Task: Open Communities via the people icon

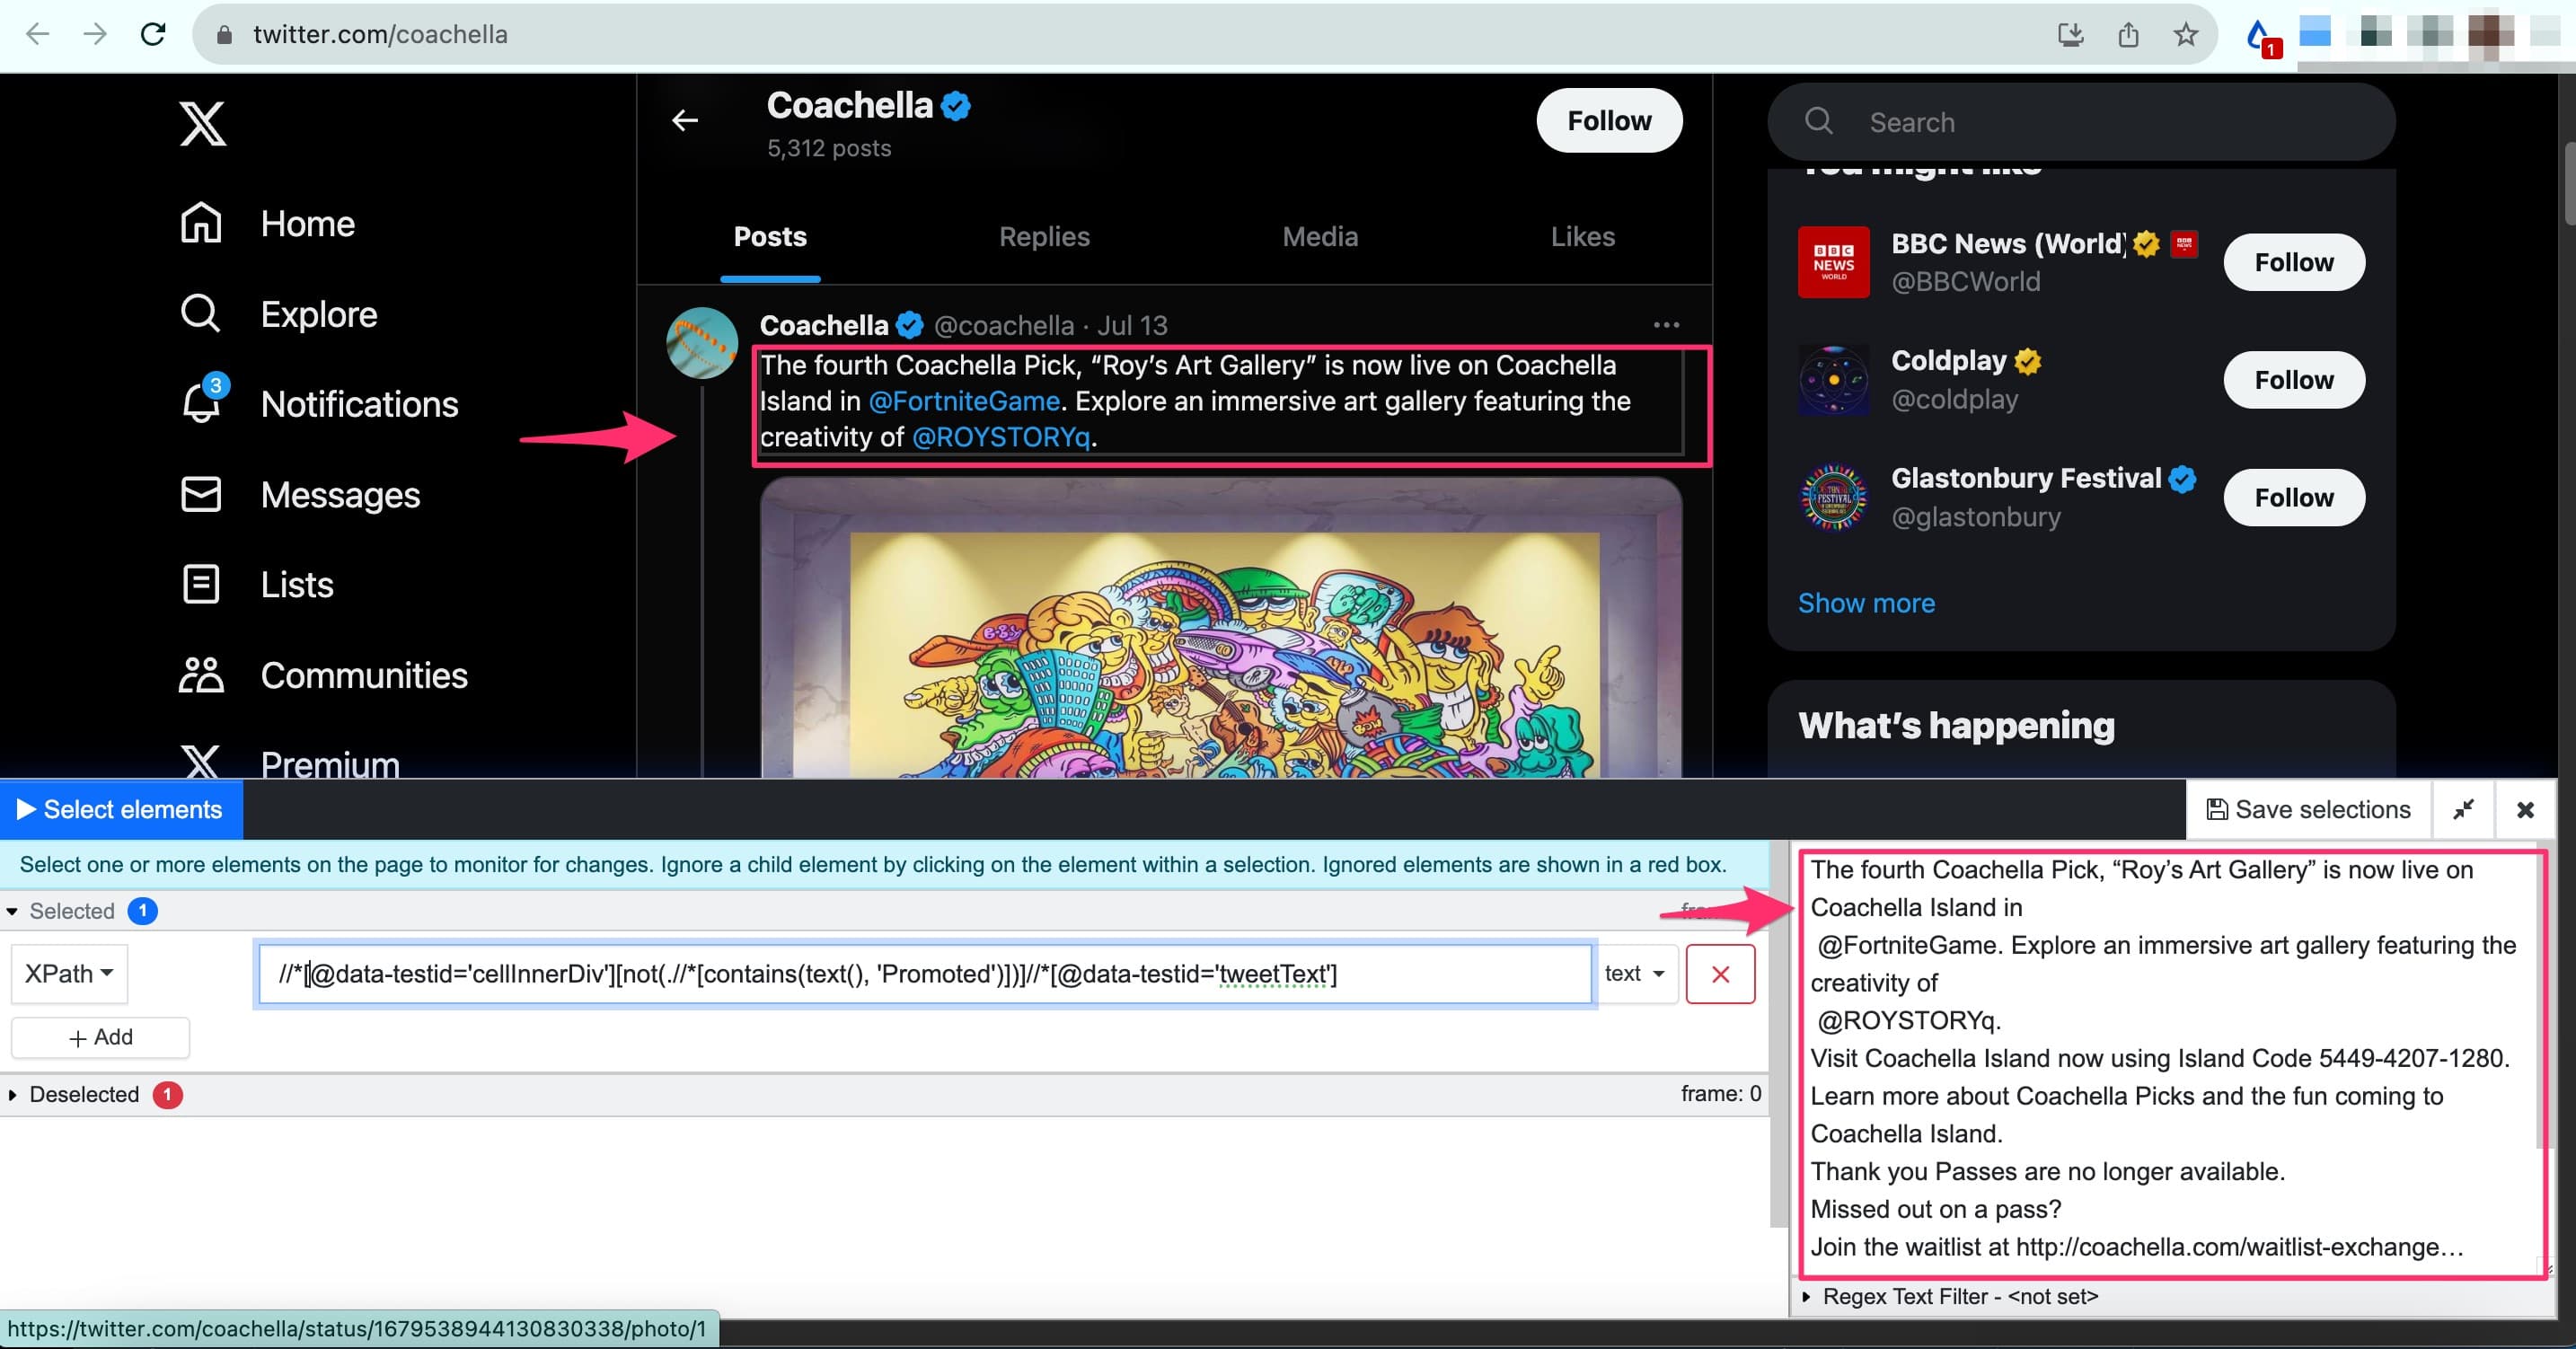Action: point(200,675)
